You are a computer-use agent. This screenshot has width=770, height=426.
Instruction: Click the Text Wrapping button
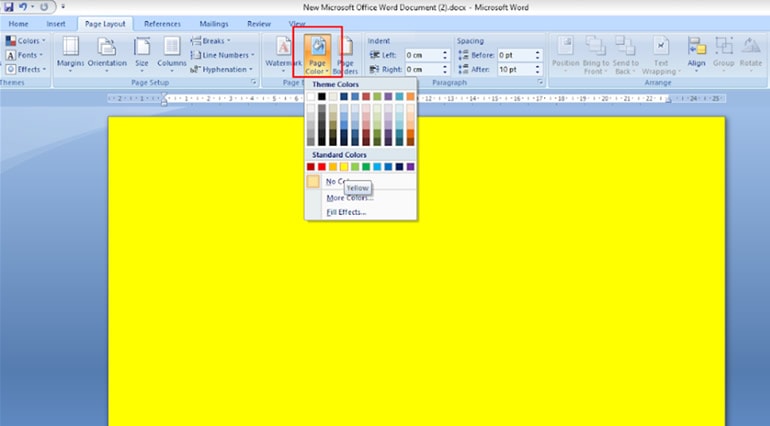pyautogui.click(x=661, y=55)
